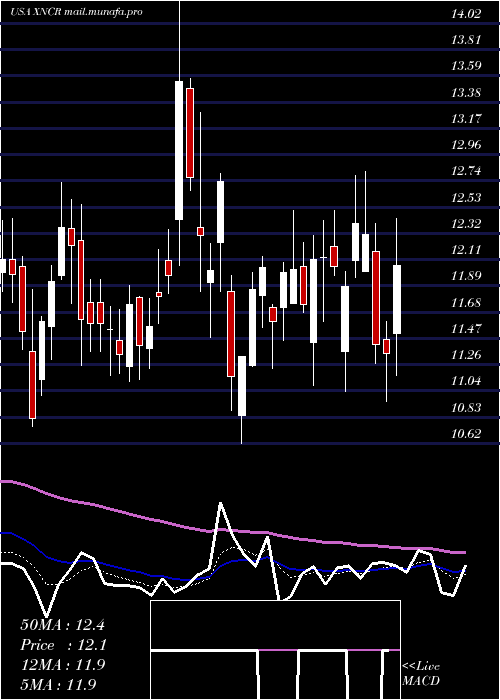This screenshot has height=700, width=500.
Task: Click the 11.68 price axis label
Action: [466, 303]
